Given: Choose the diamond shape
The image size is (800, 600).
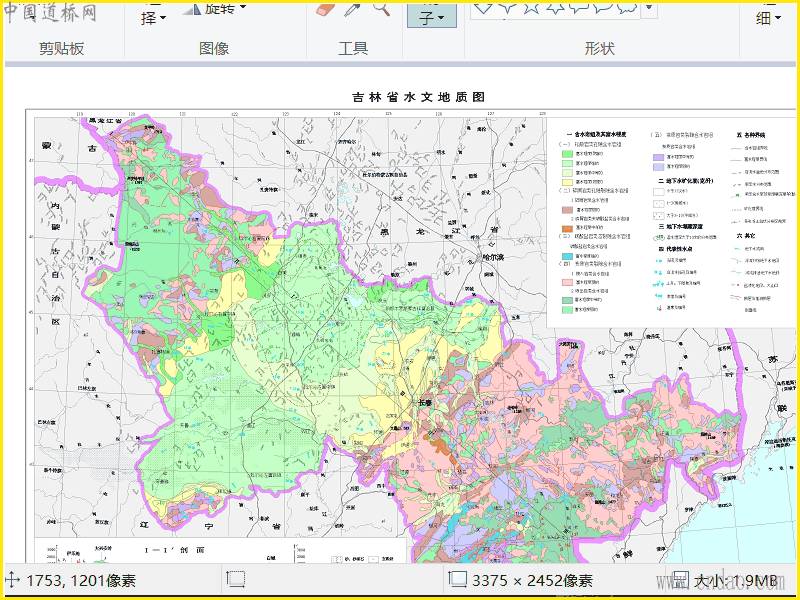Looking at the screenshot, I should point(483,8).
